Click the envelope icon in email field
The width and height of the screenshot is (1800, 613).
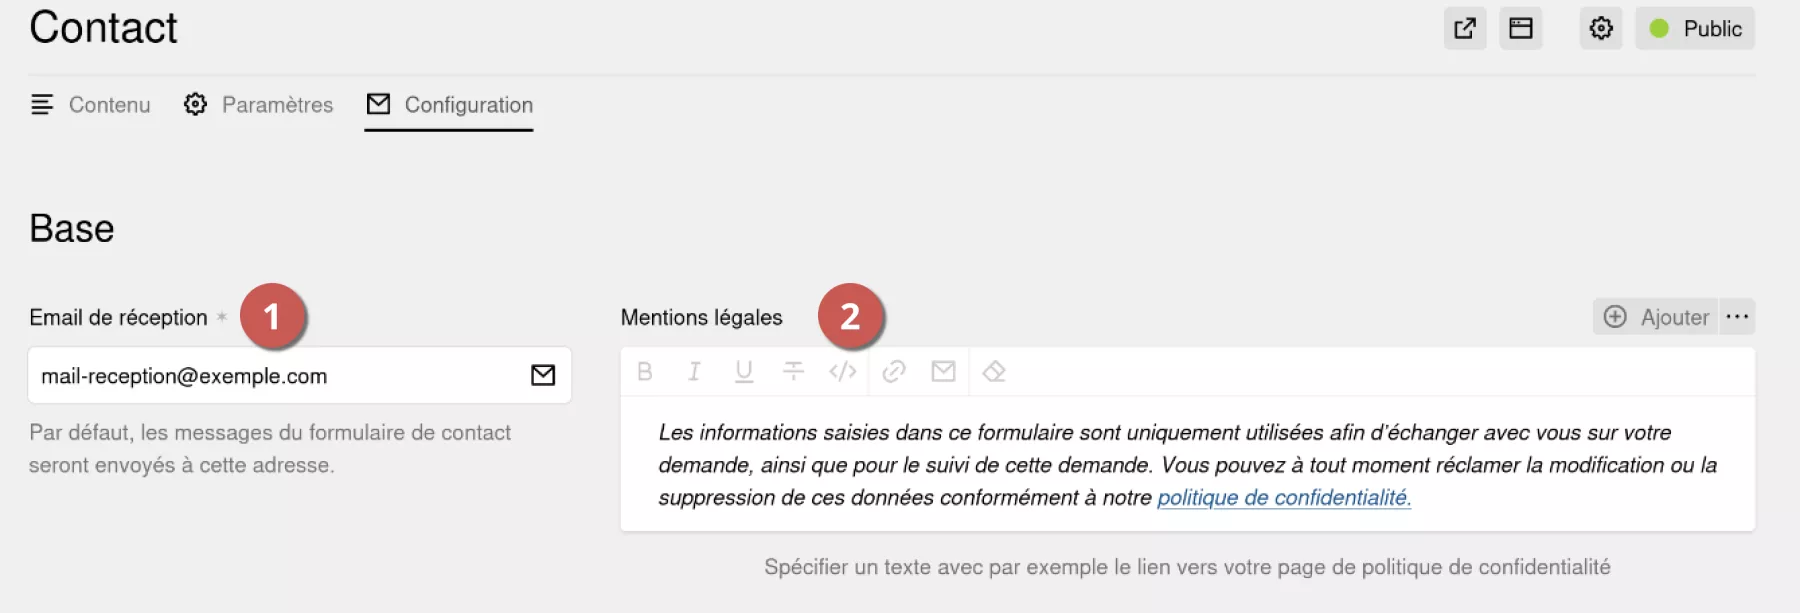click(543, 375)
